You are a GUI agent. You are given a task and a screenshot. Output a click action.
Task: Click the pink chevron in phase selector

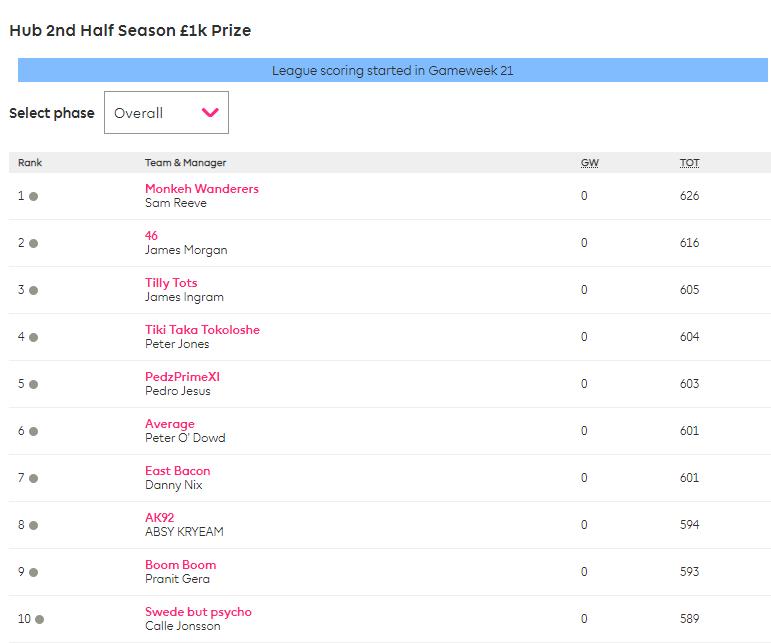[210, 113]
